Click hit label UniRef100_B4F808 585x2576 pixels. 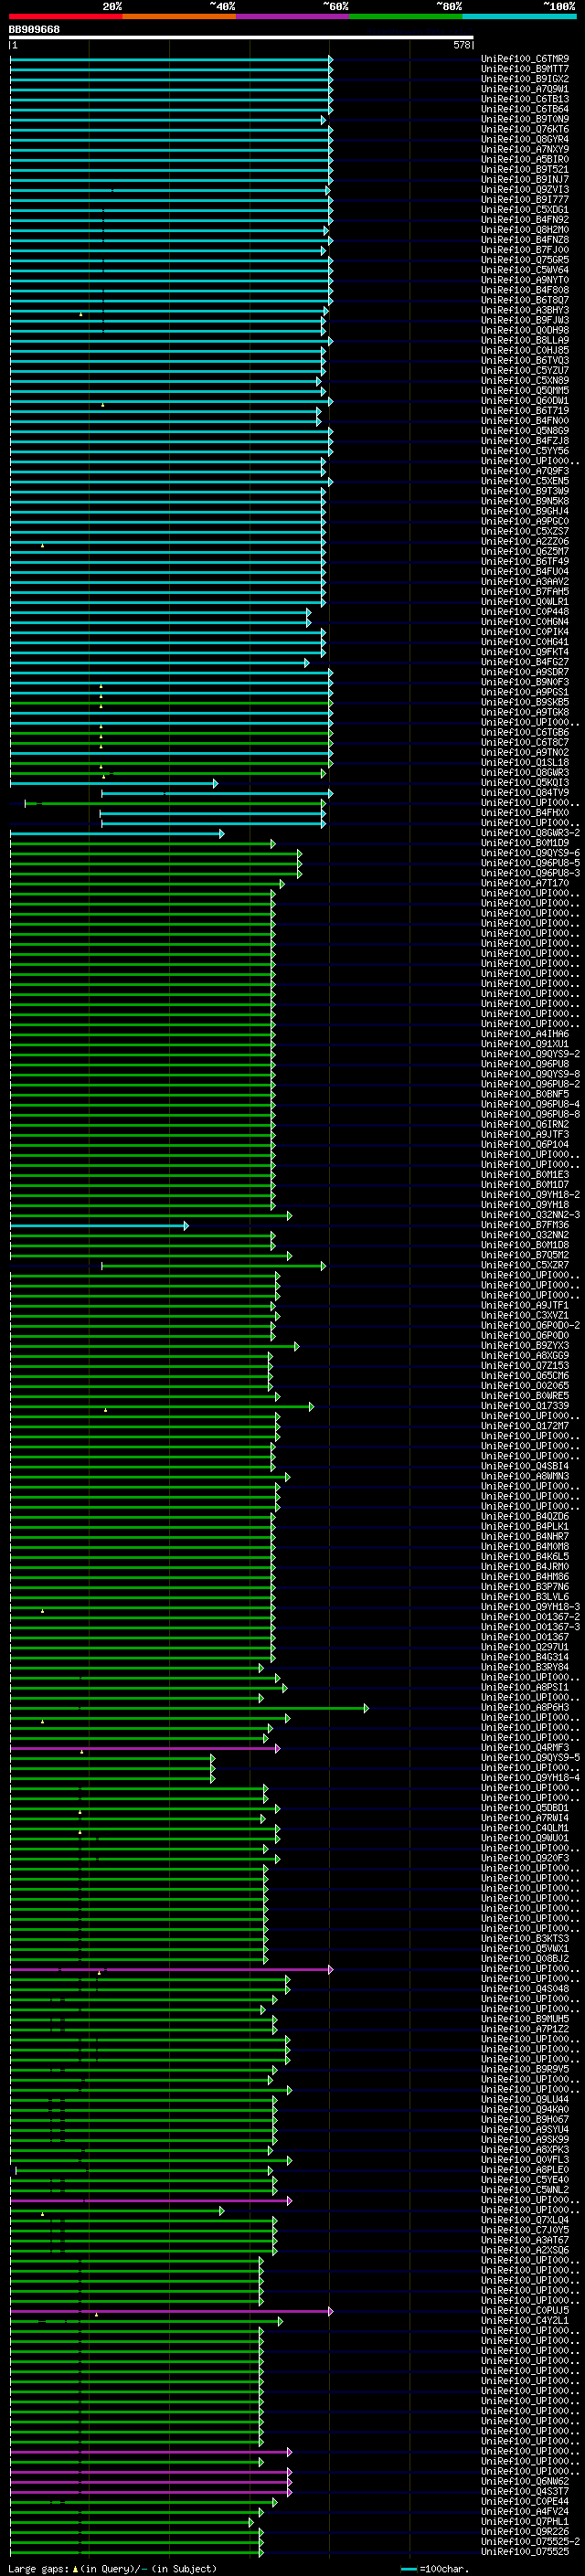[x=525, y=290]
